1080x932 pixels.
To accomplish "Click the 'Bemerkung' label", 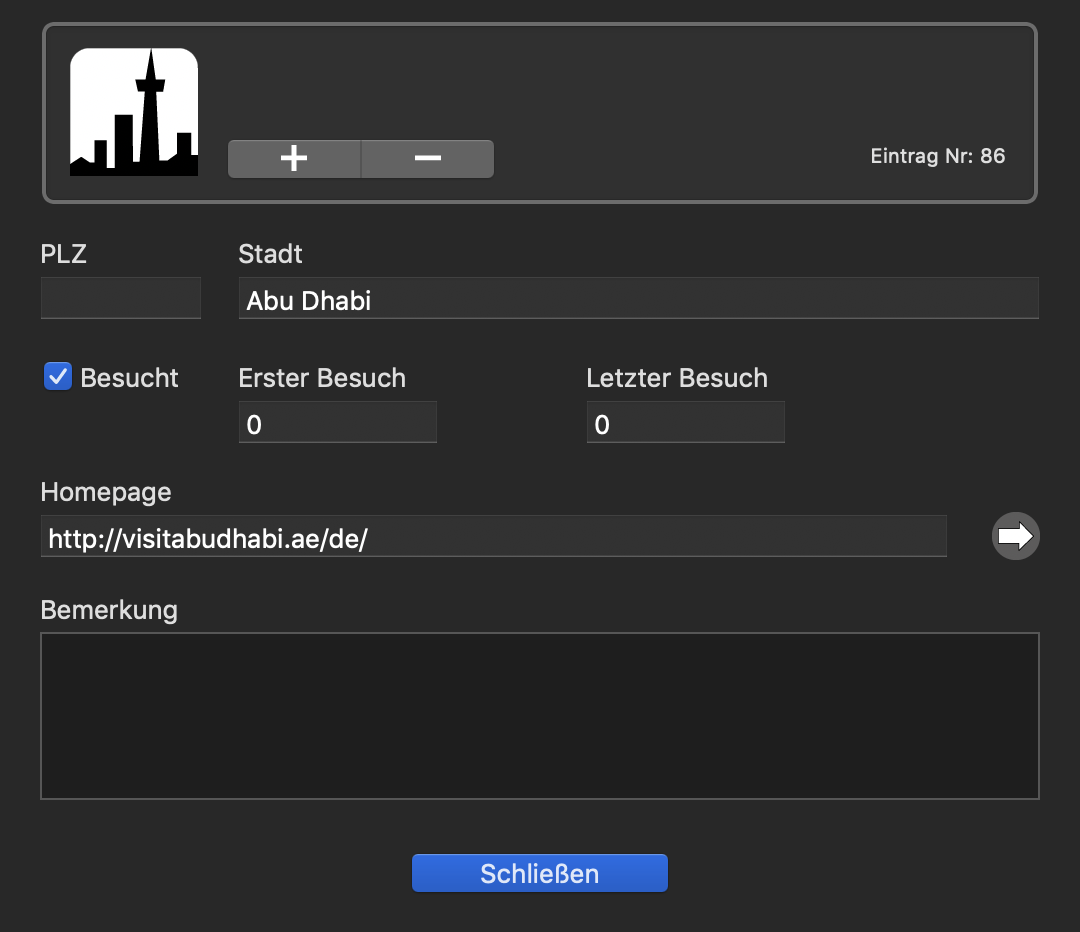I will click(110, 611).
